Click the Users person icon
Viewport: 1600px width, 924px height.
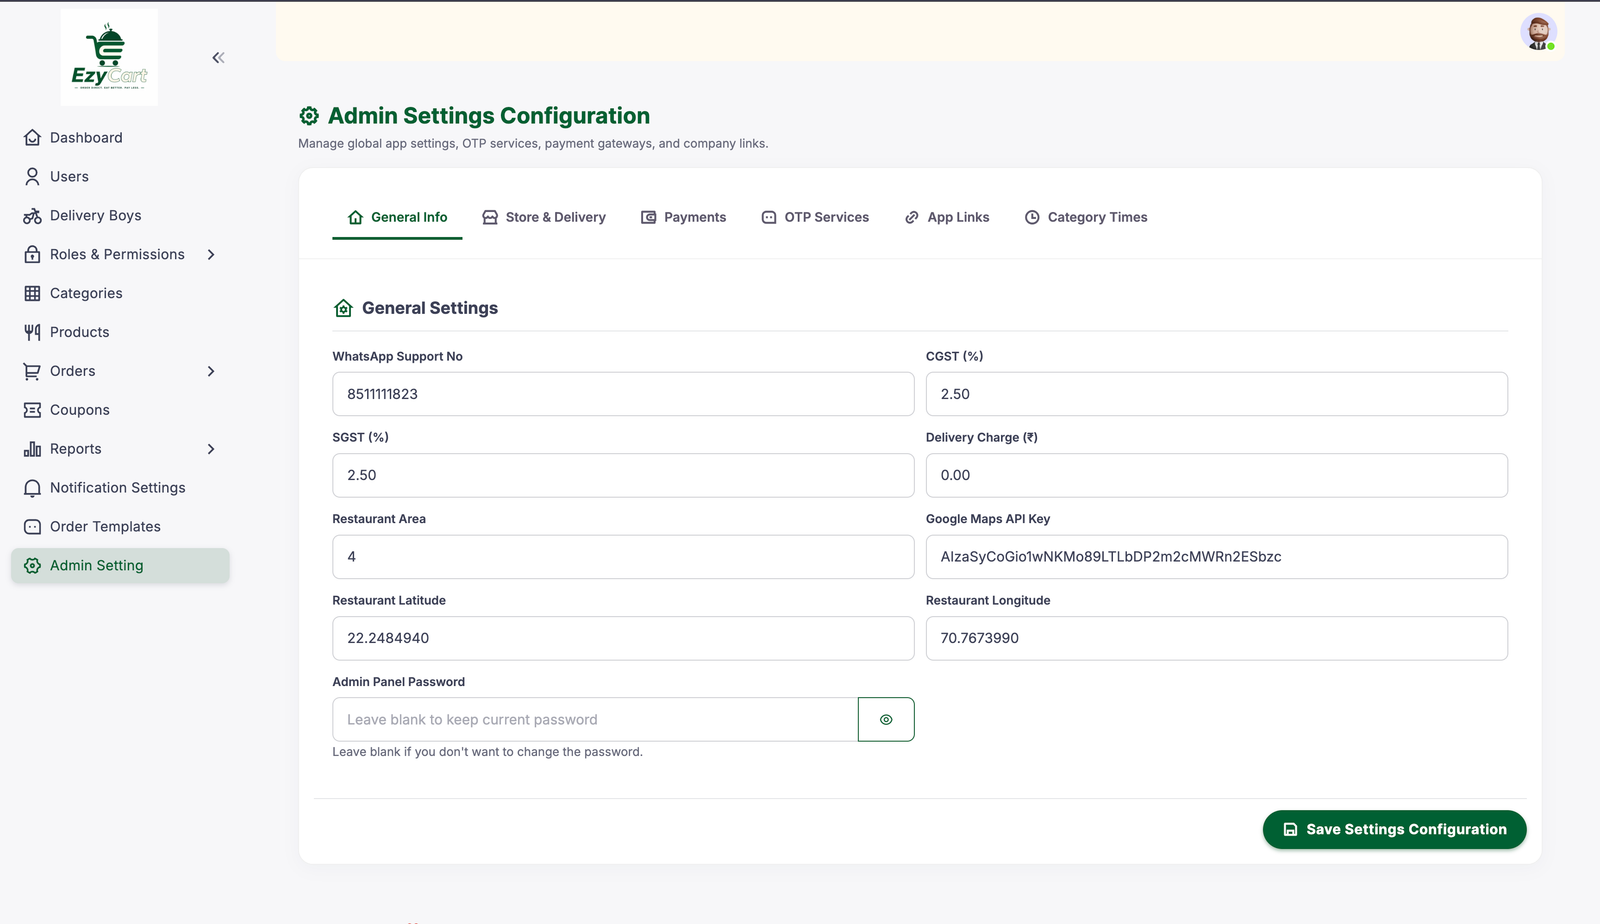[32, 177]
